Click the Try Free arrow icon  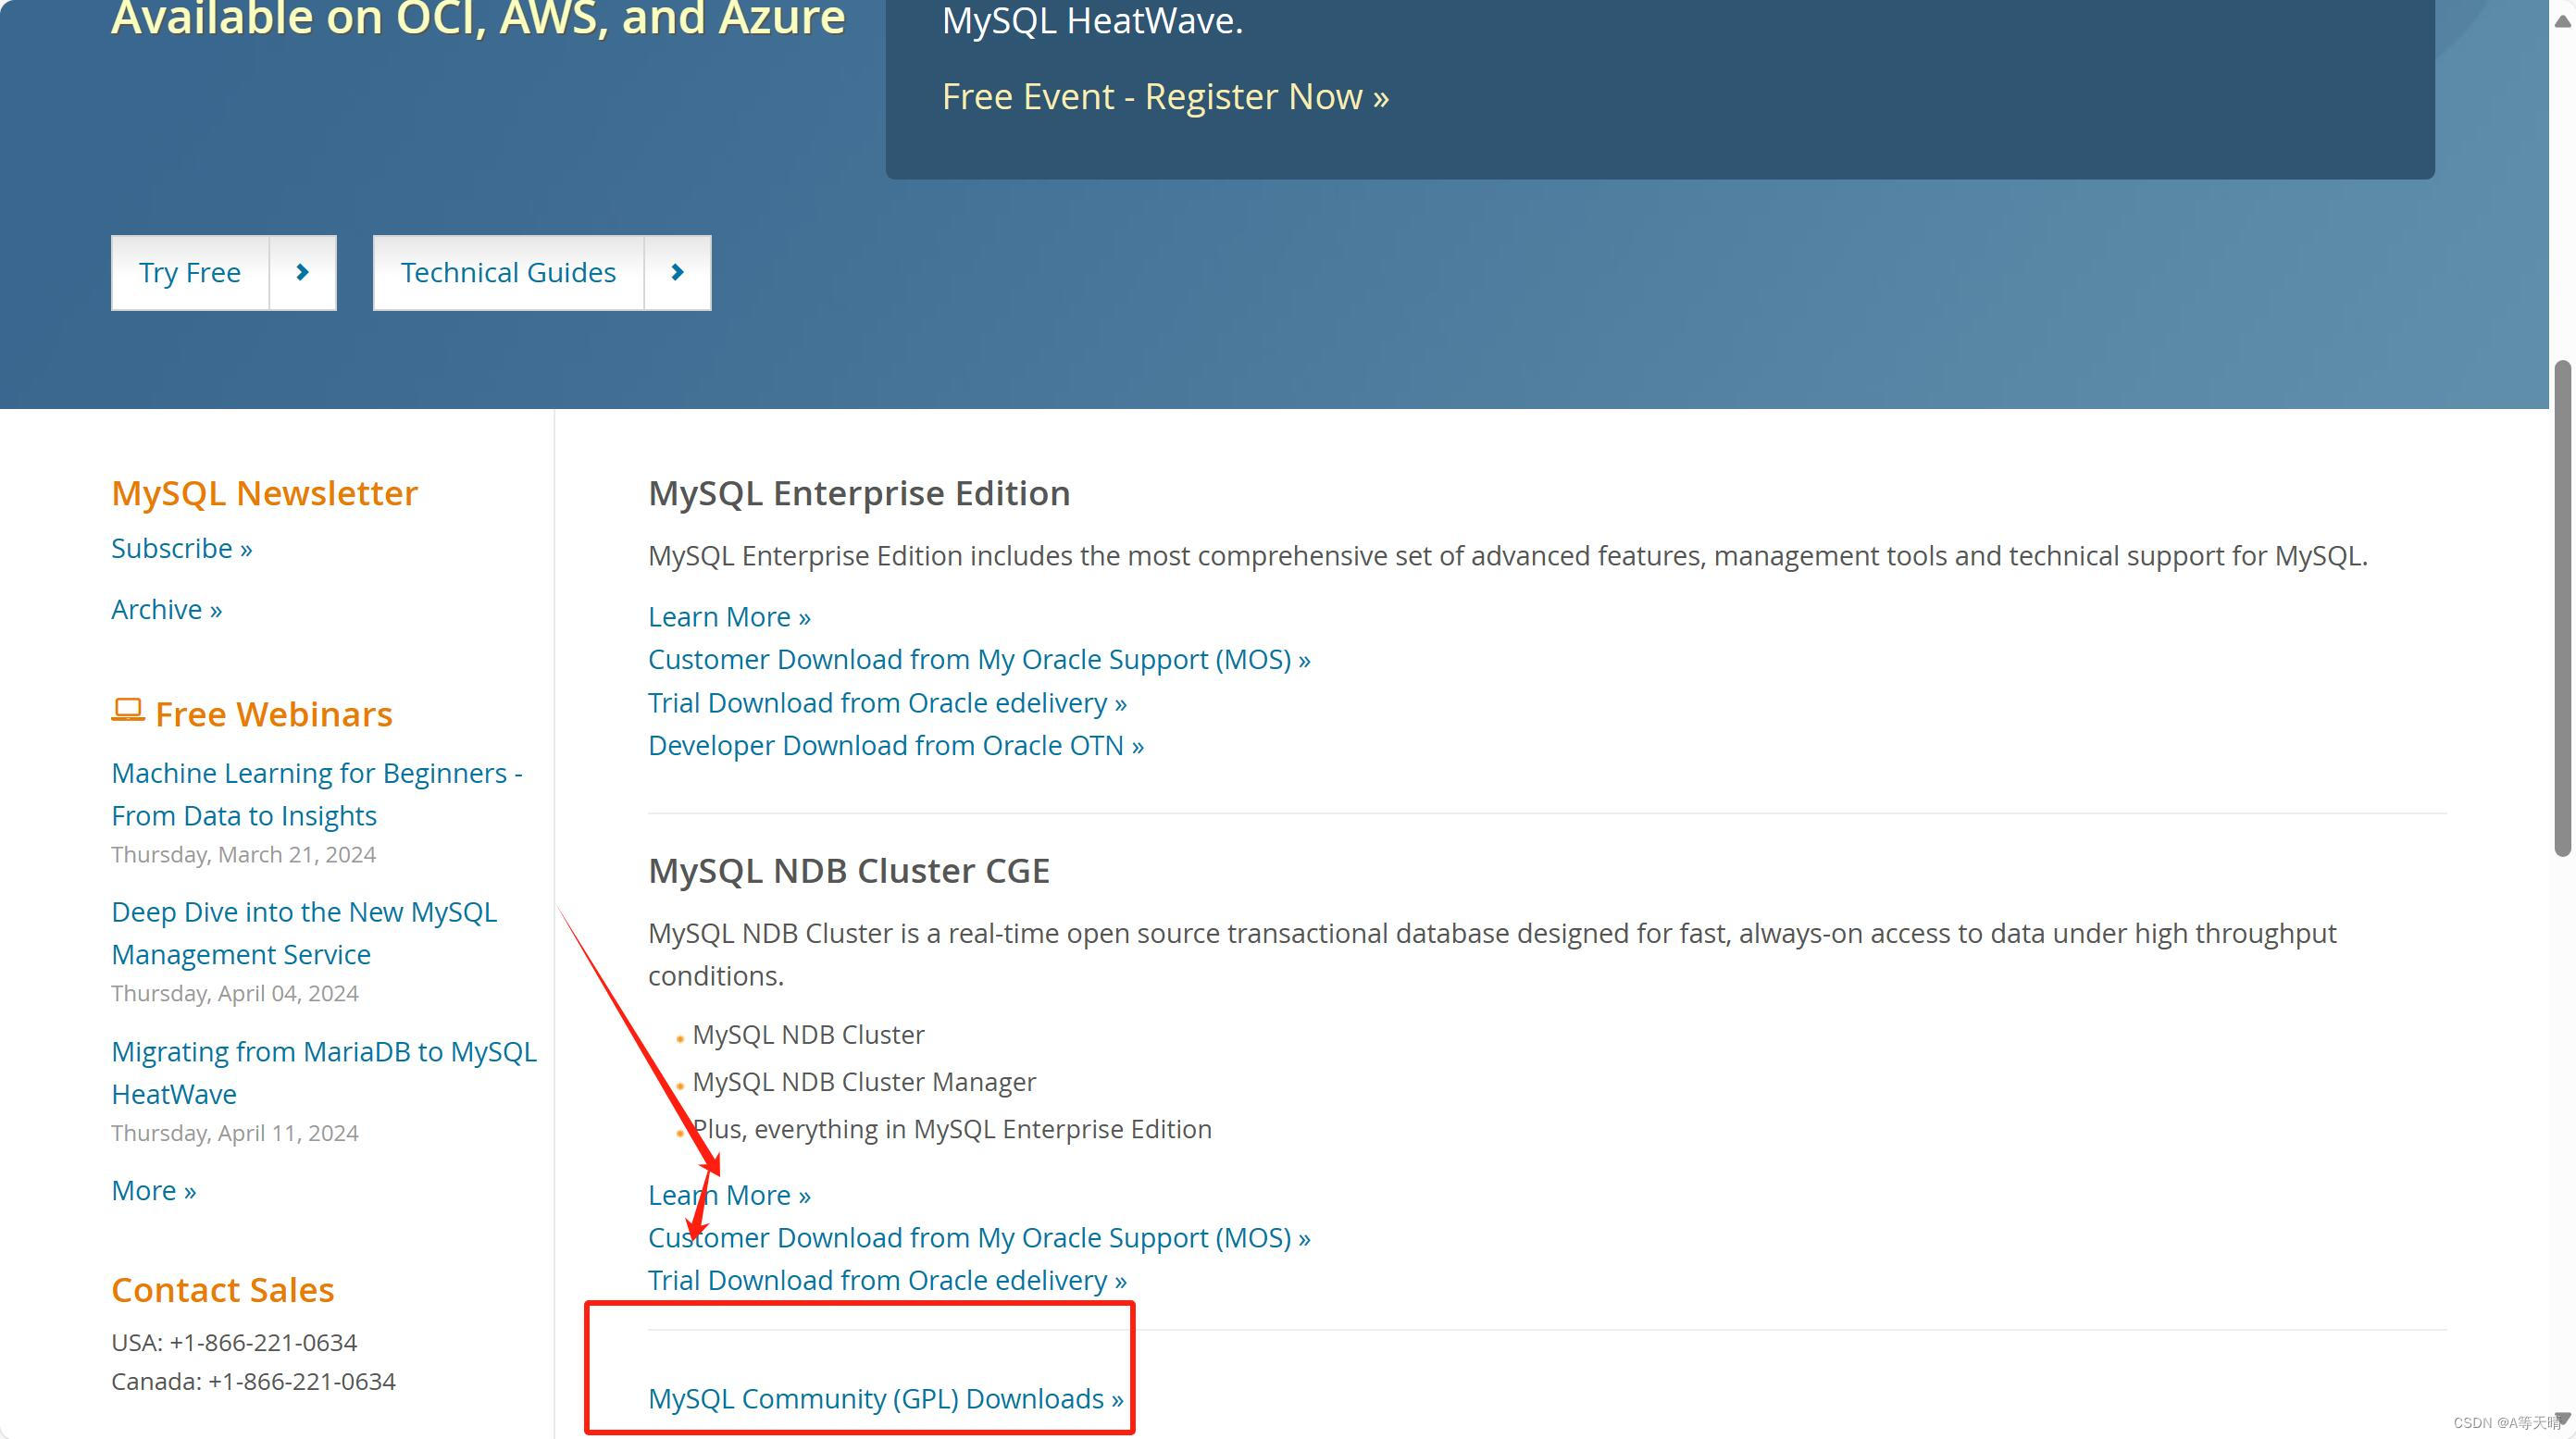pyautogui.click(x=302, y=272)
